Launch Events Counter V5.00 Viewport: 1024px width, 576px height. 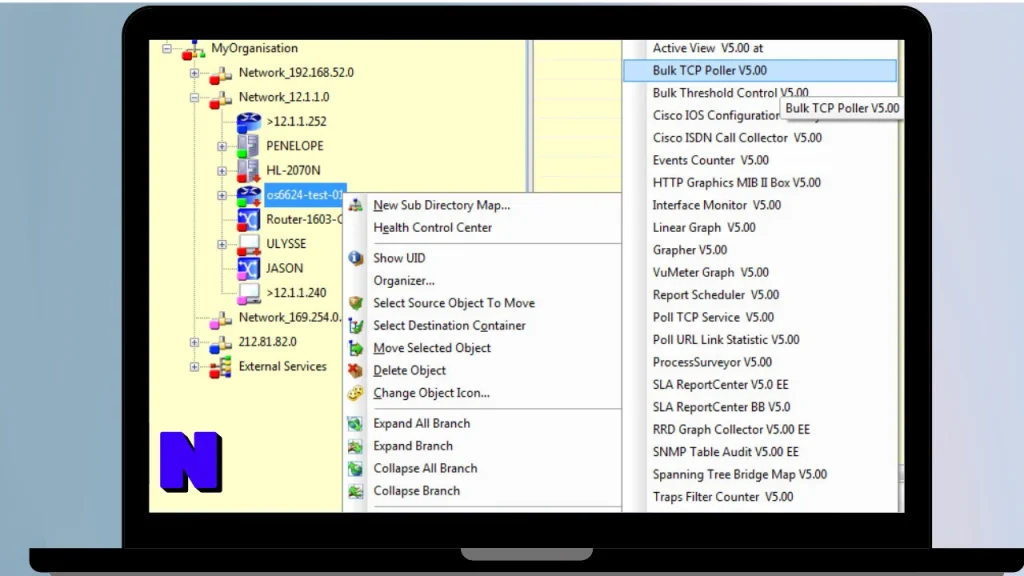click(760, 160)
